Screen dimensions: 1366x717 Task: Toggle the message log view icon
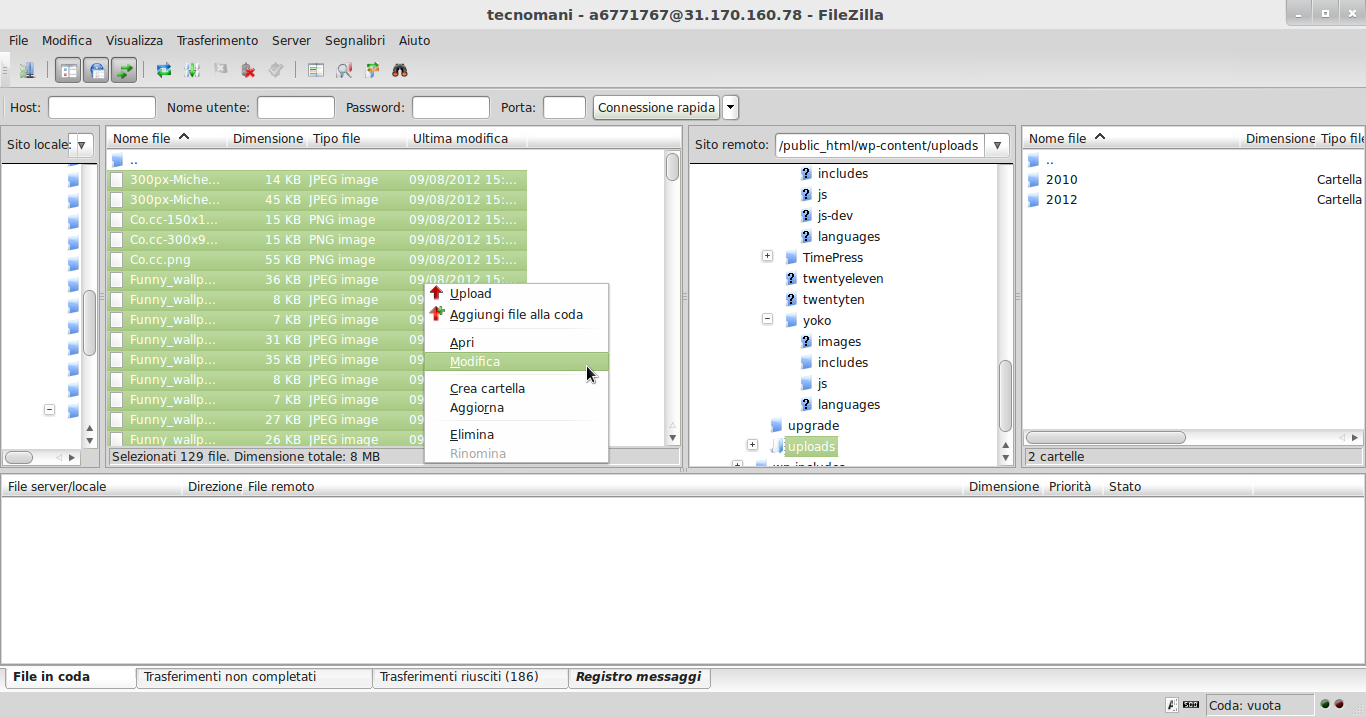point(68,70)
